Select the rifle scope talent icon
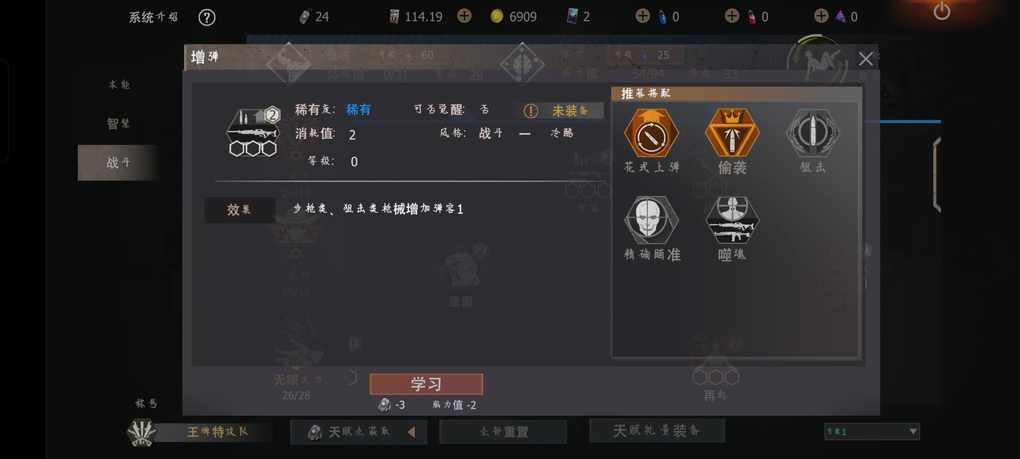Screen dimensions: 1020x459 (x=732, y=220)
